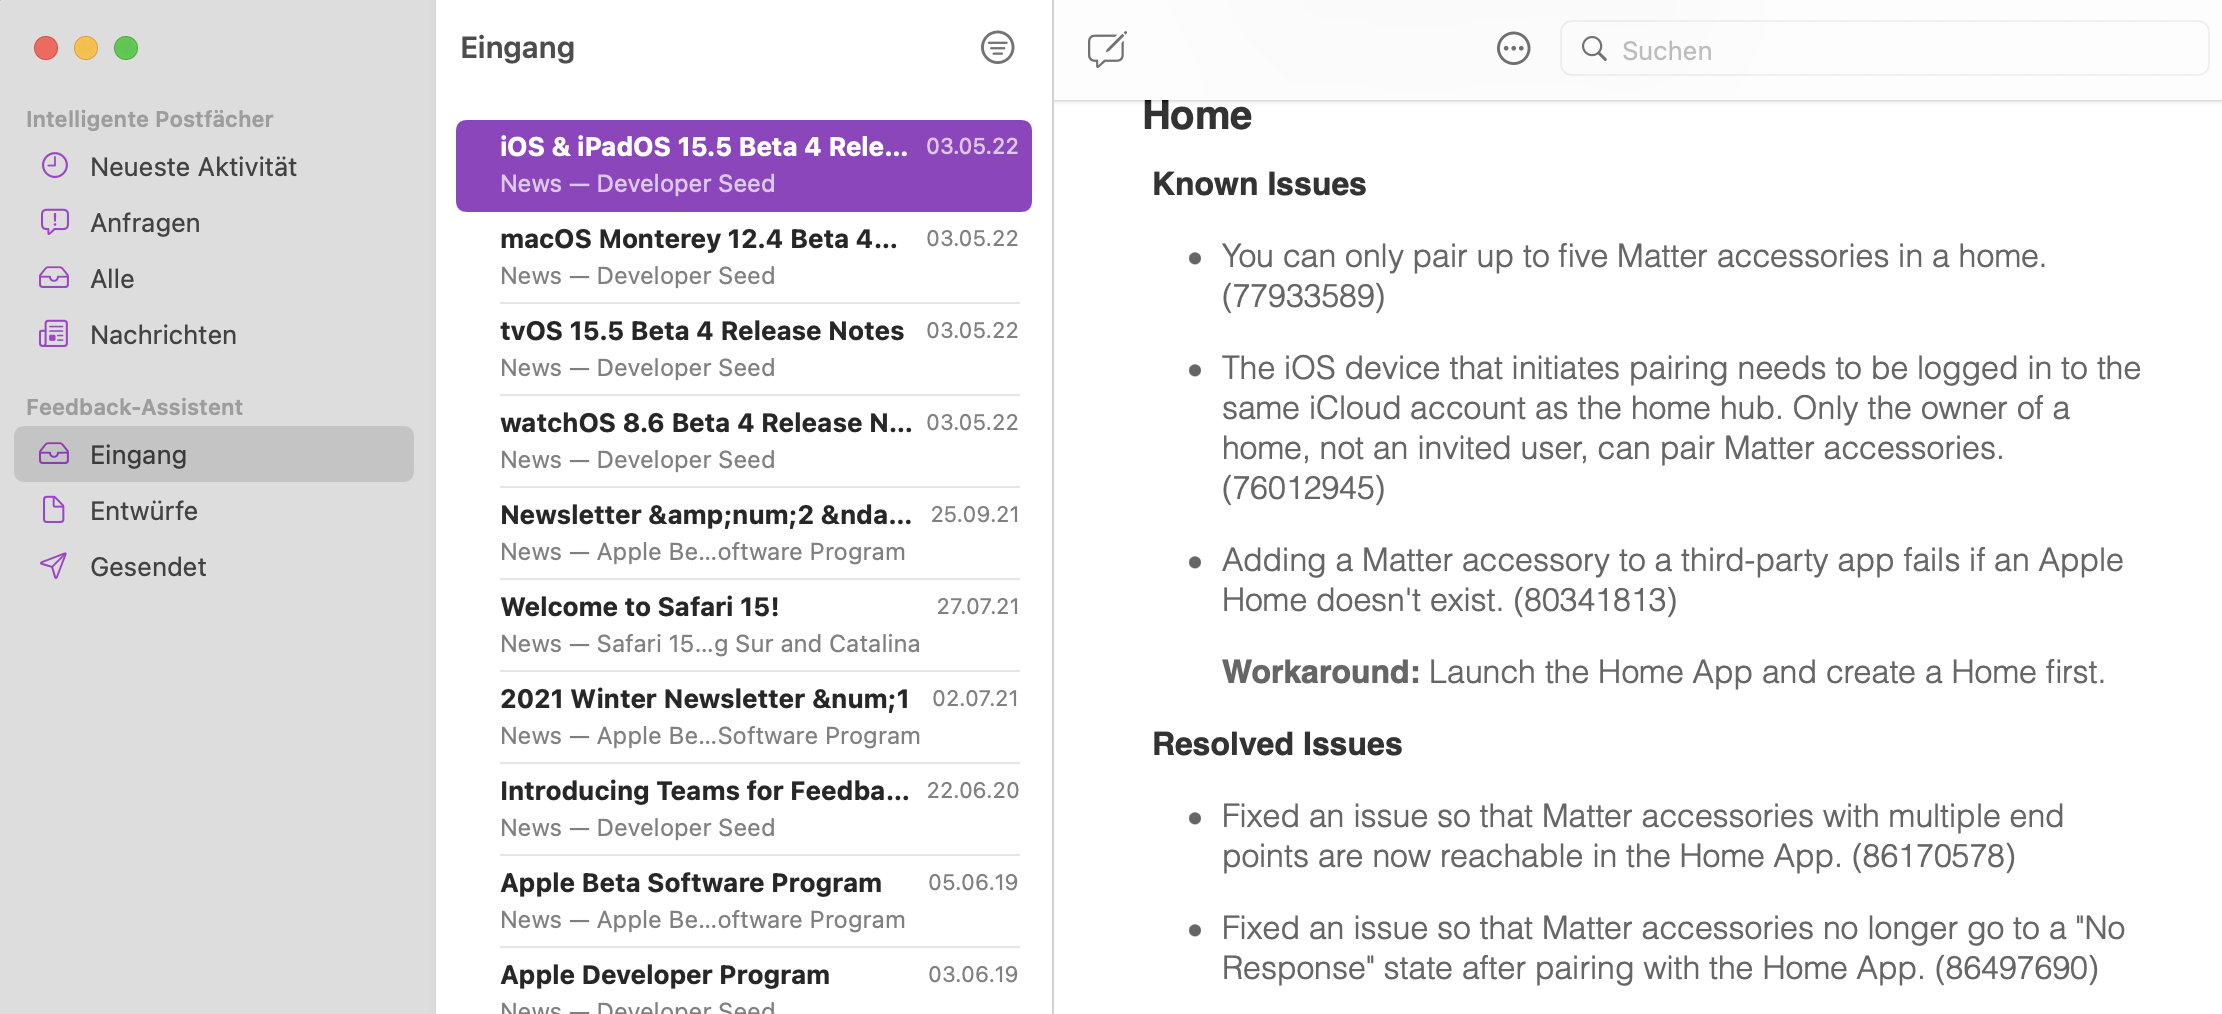Click the Gesendet paper plane icon
The image size is (2222, 1014).
55,566
